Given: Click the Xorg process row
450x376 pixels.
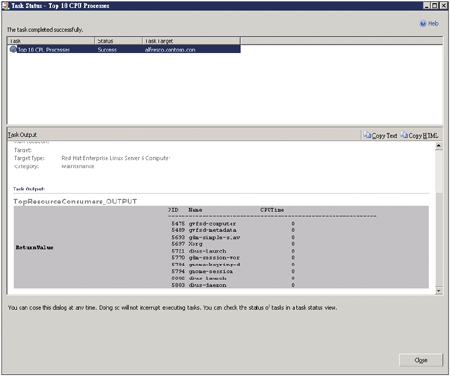Looking at the screenshot, I should [233, 244].
